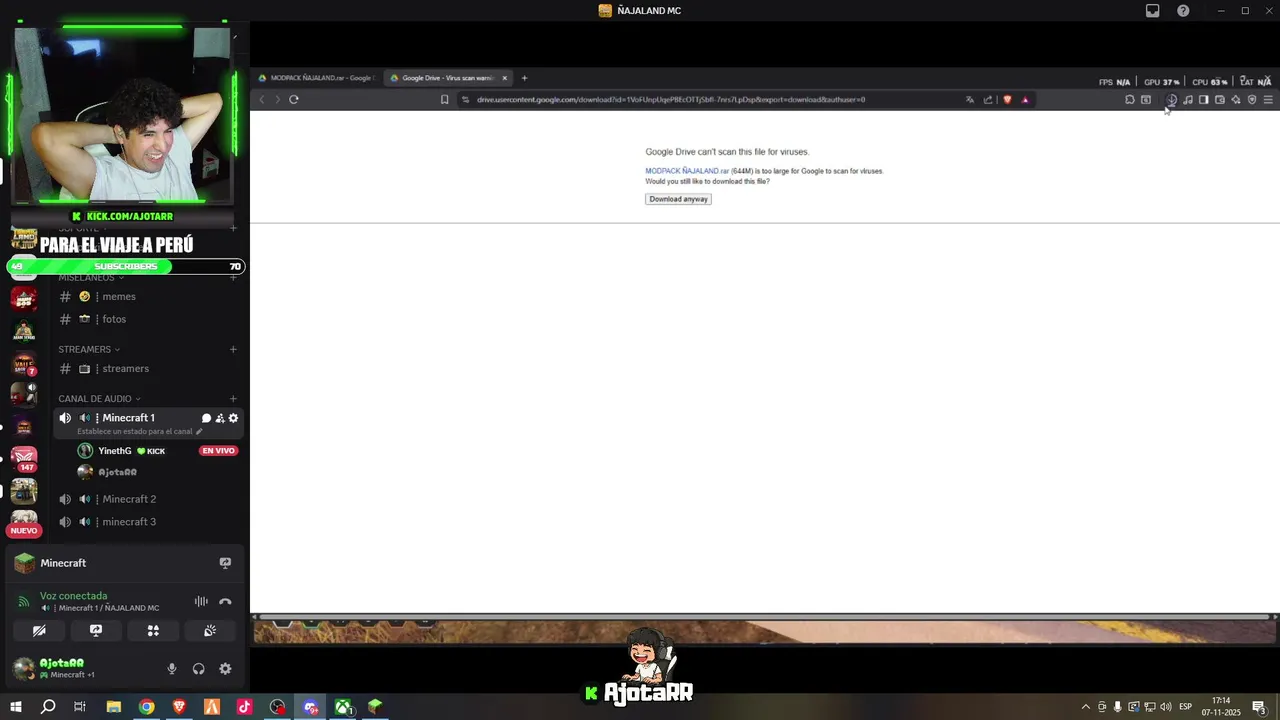
Task: Open Discord help question mark icon
Action: click(x=1183, y=11)
